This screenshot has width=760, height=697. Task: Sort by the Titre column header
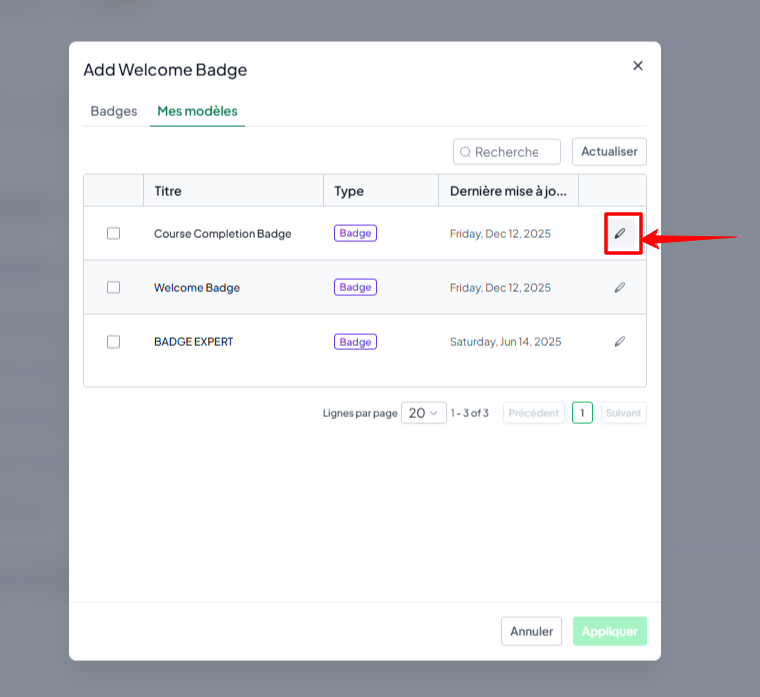coord(168,191)
